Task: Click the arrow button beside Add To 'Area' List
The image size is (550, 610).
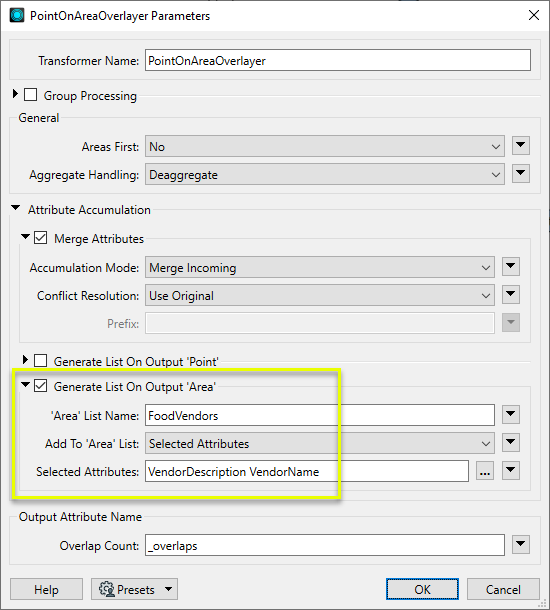Action: pyautogui.click(x=510, y=442)
